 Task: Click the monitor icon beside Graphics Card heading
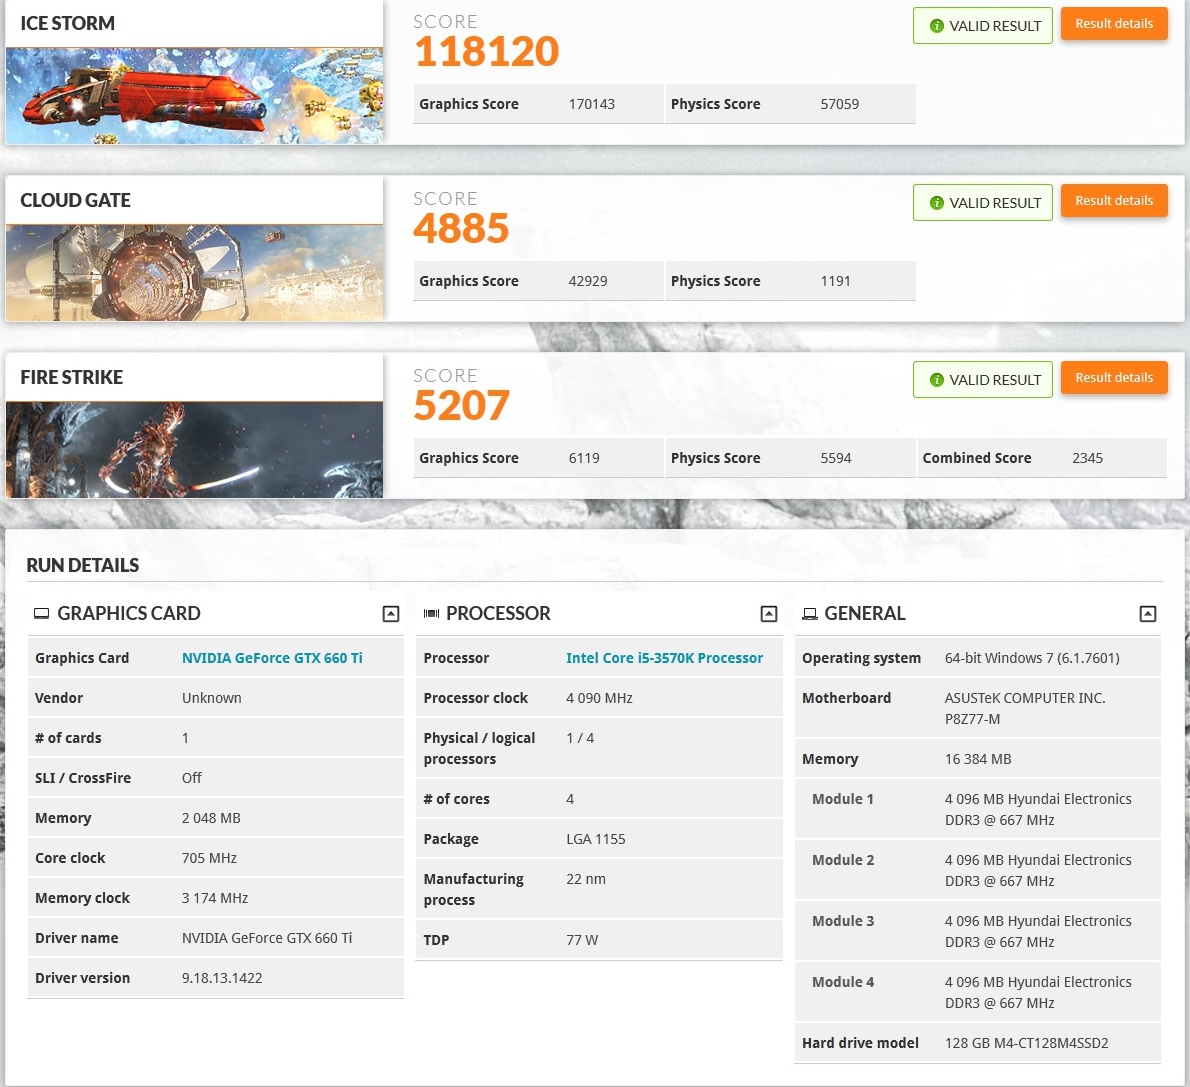tap(41, 613)
